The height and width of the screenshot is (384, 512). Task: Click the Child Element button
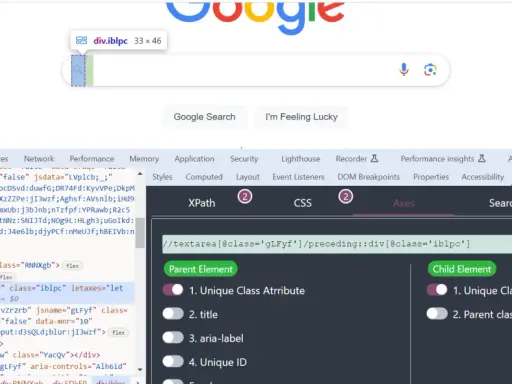[462, 269]
